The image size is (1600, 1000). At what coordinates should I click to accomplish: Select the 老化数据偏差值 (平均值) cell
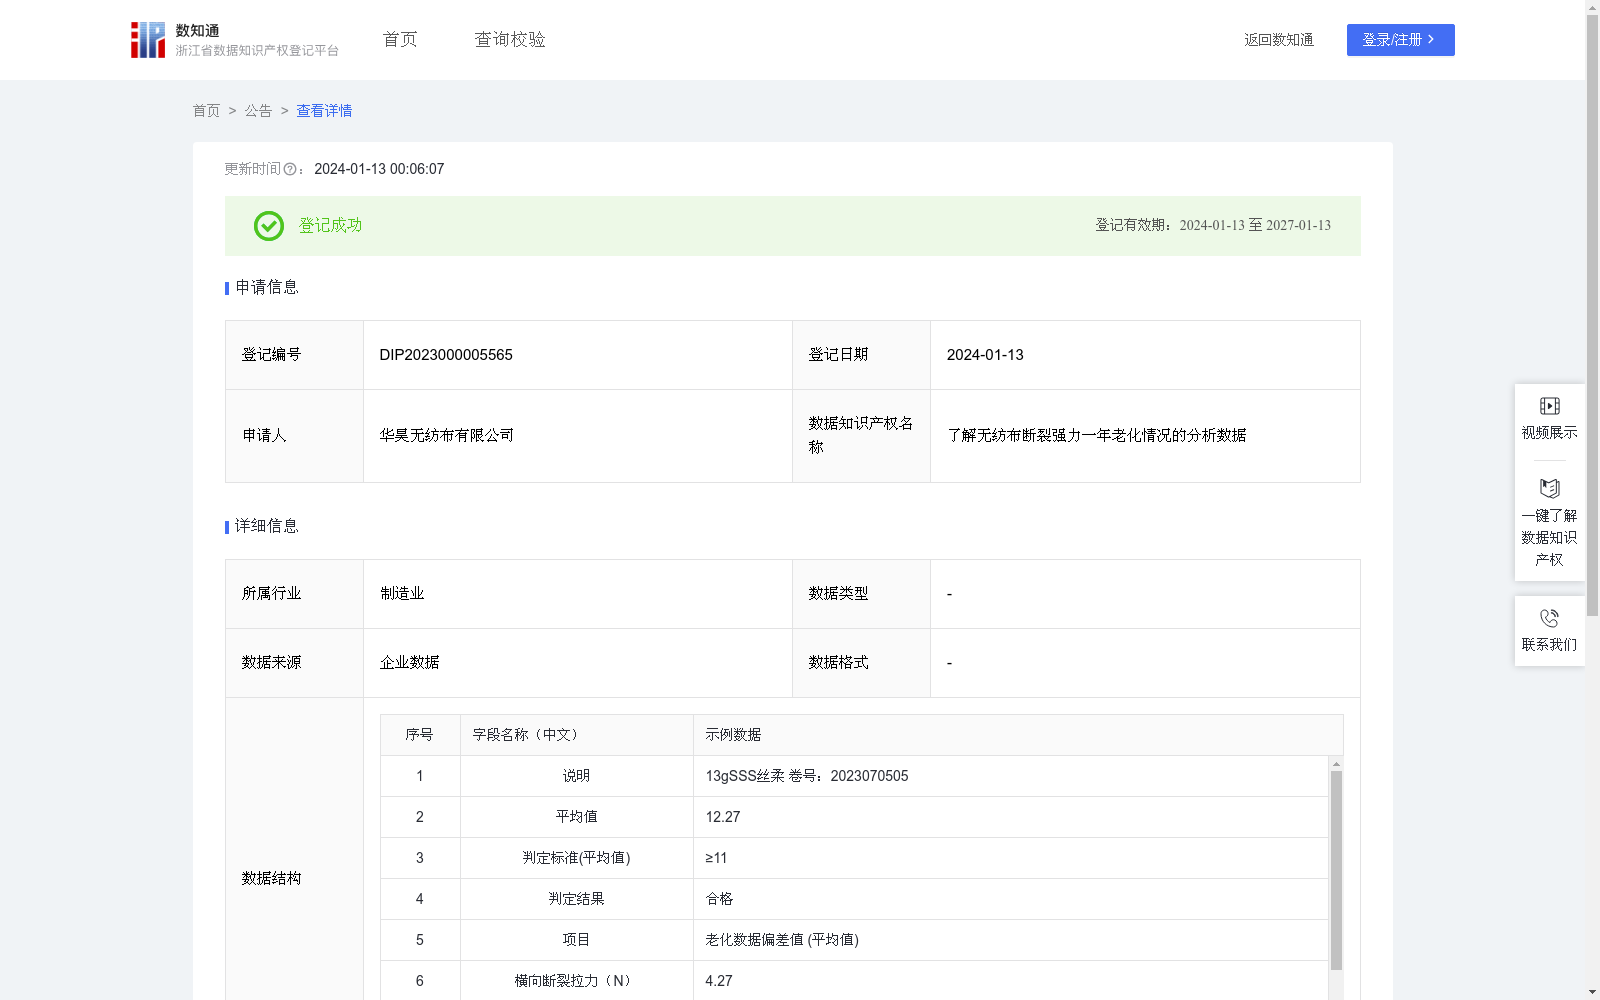tap(1010, 940)
